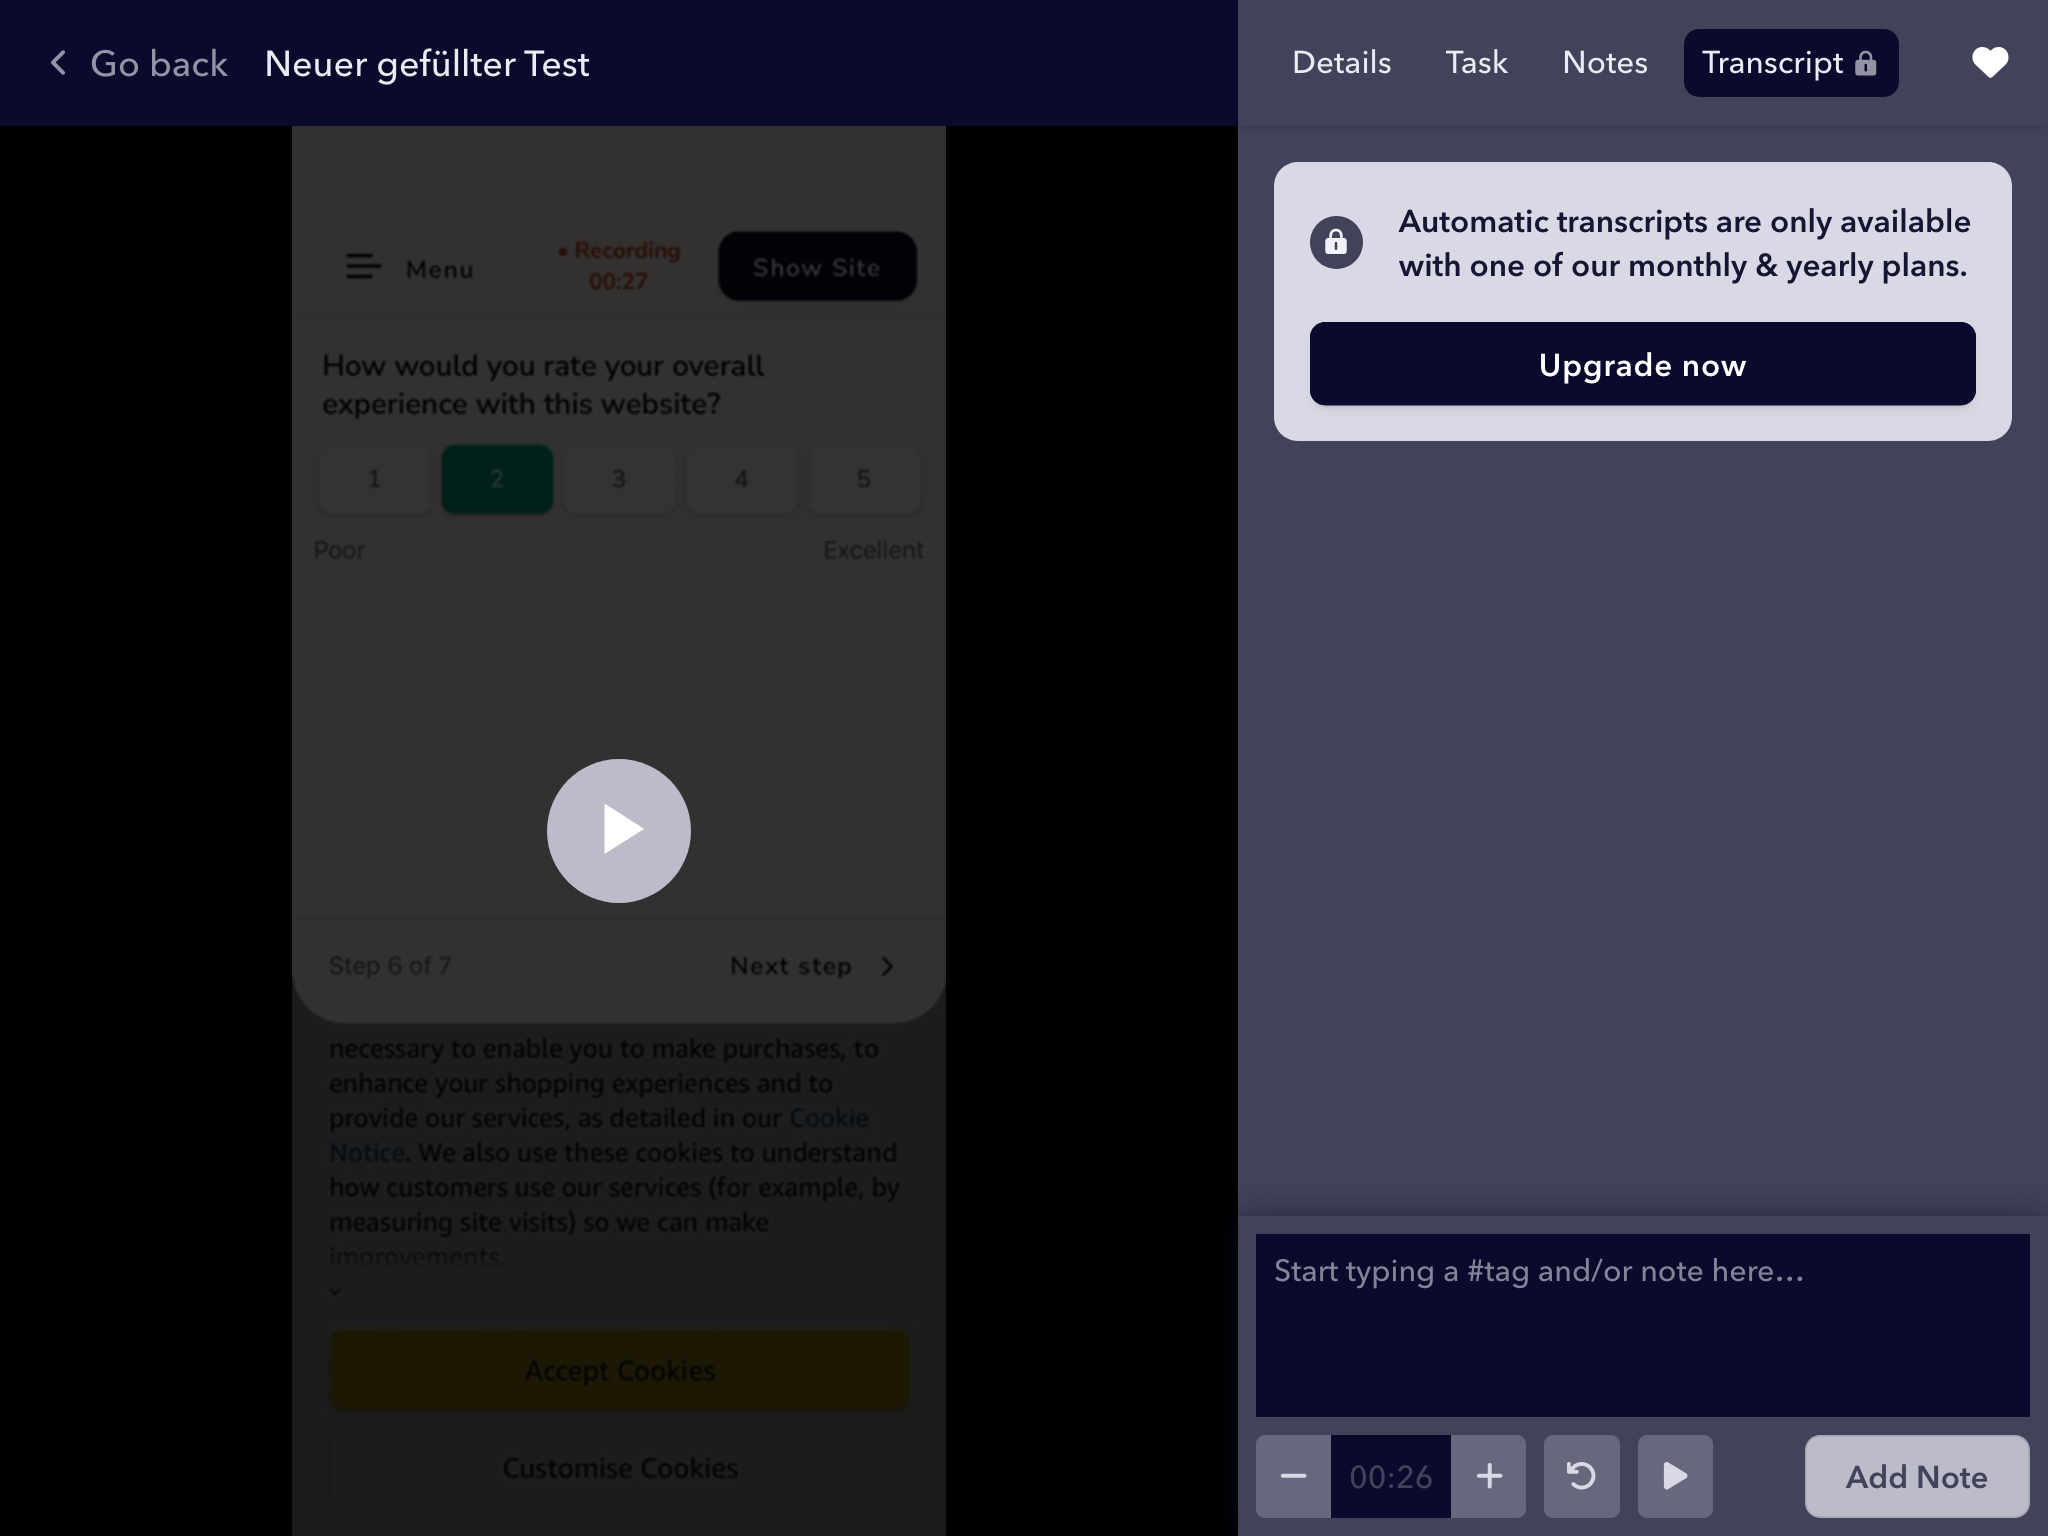Open the Details tab
Viewport: 2048px width, 1536px height.
point(1341,63)
